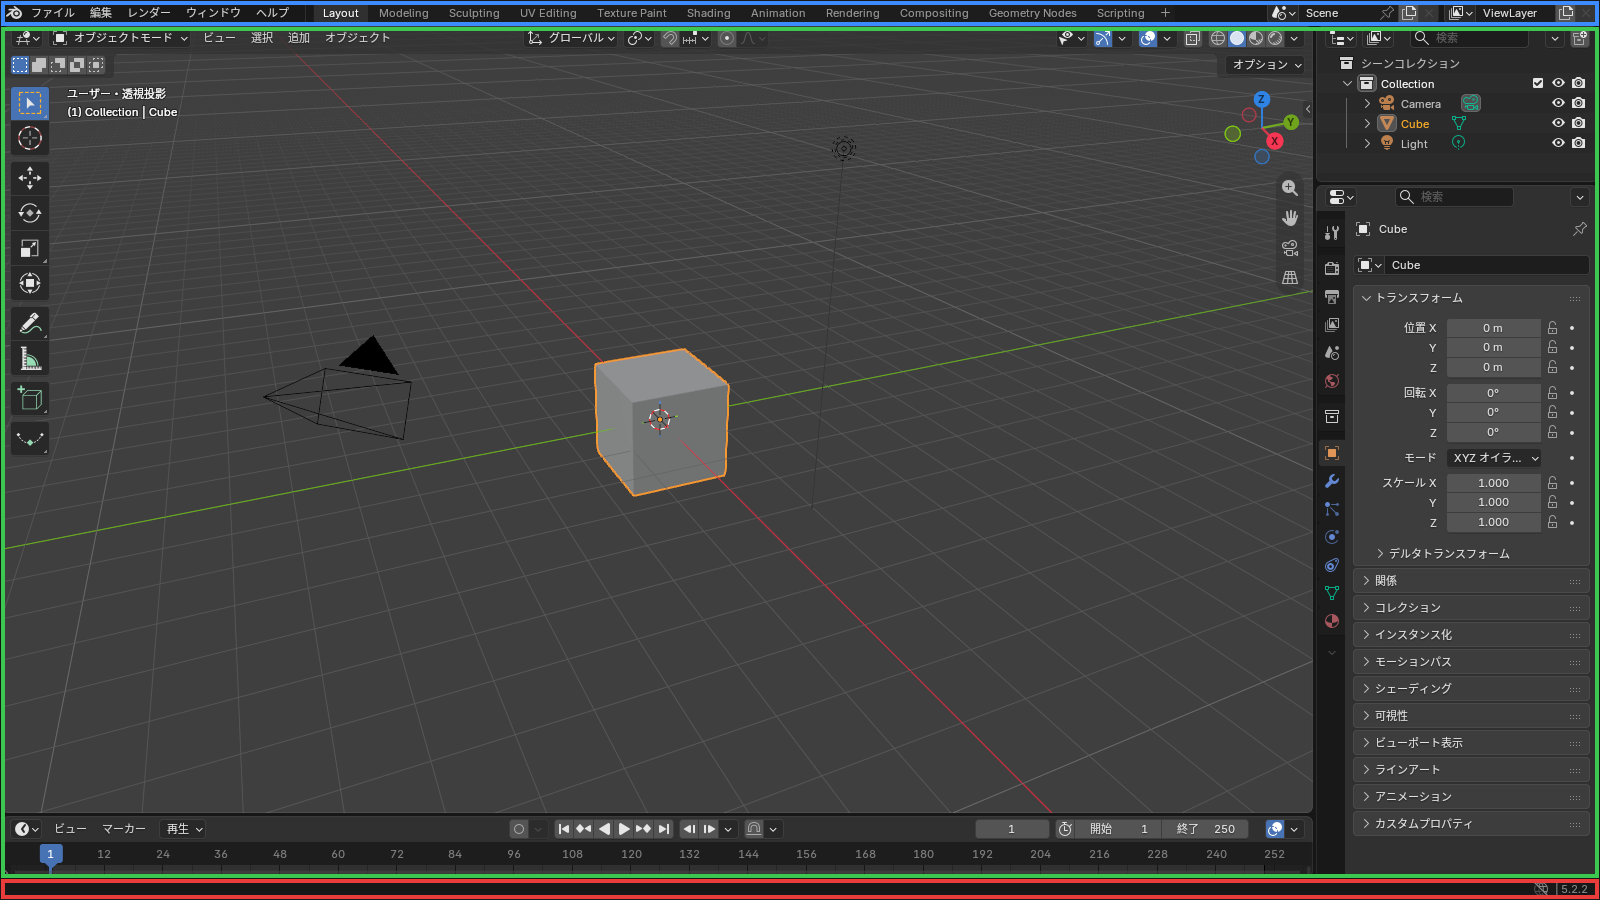Open the グローバル orientation dropdown
This screenshot has height=900, width=1600.
click(571, 38)
